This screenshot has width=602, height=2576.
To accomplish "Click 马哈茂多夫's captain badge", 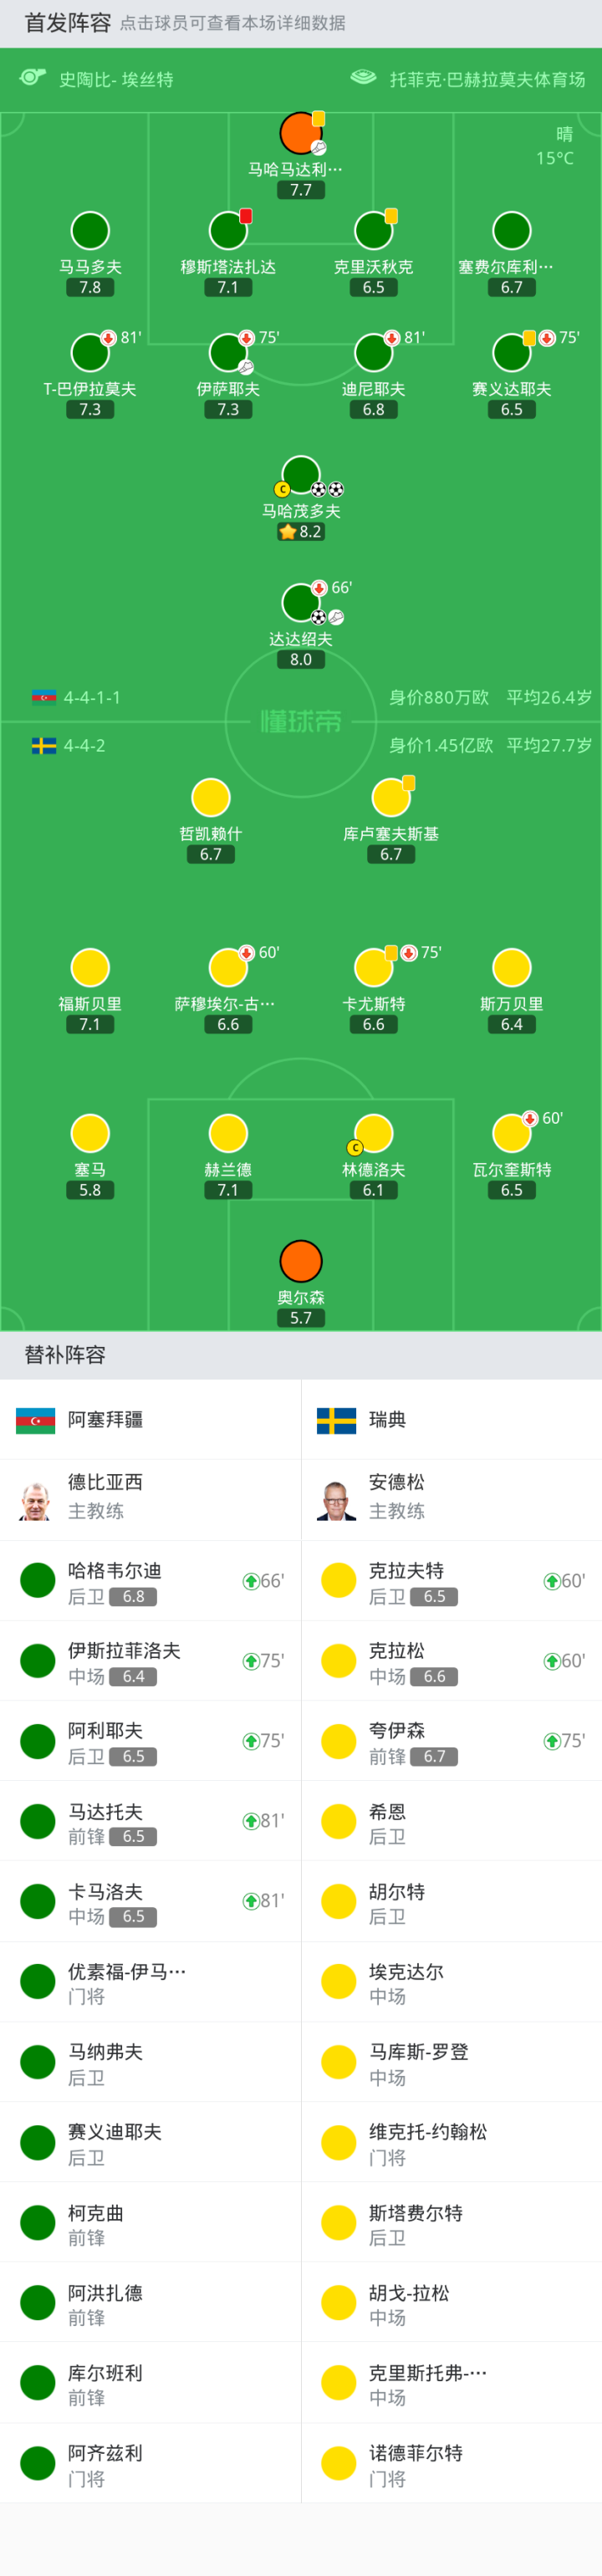I will tap(282, 489).
